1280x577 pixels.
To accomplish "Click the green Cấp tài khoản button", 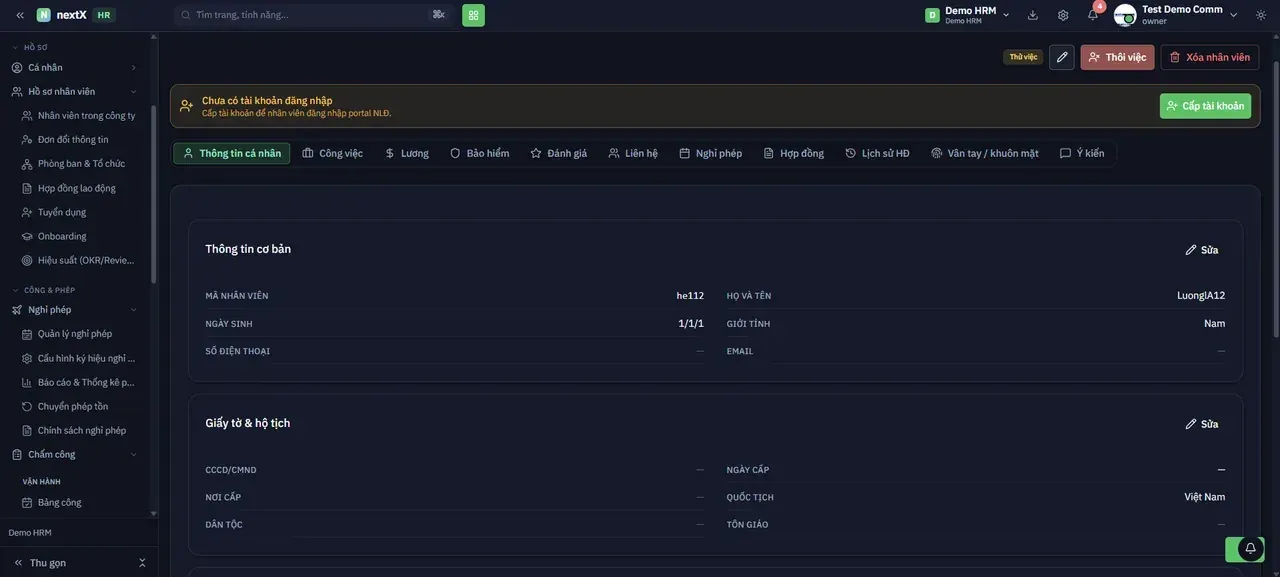I will tap(1205, 106).
